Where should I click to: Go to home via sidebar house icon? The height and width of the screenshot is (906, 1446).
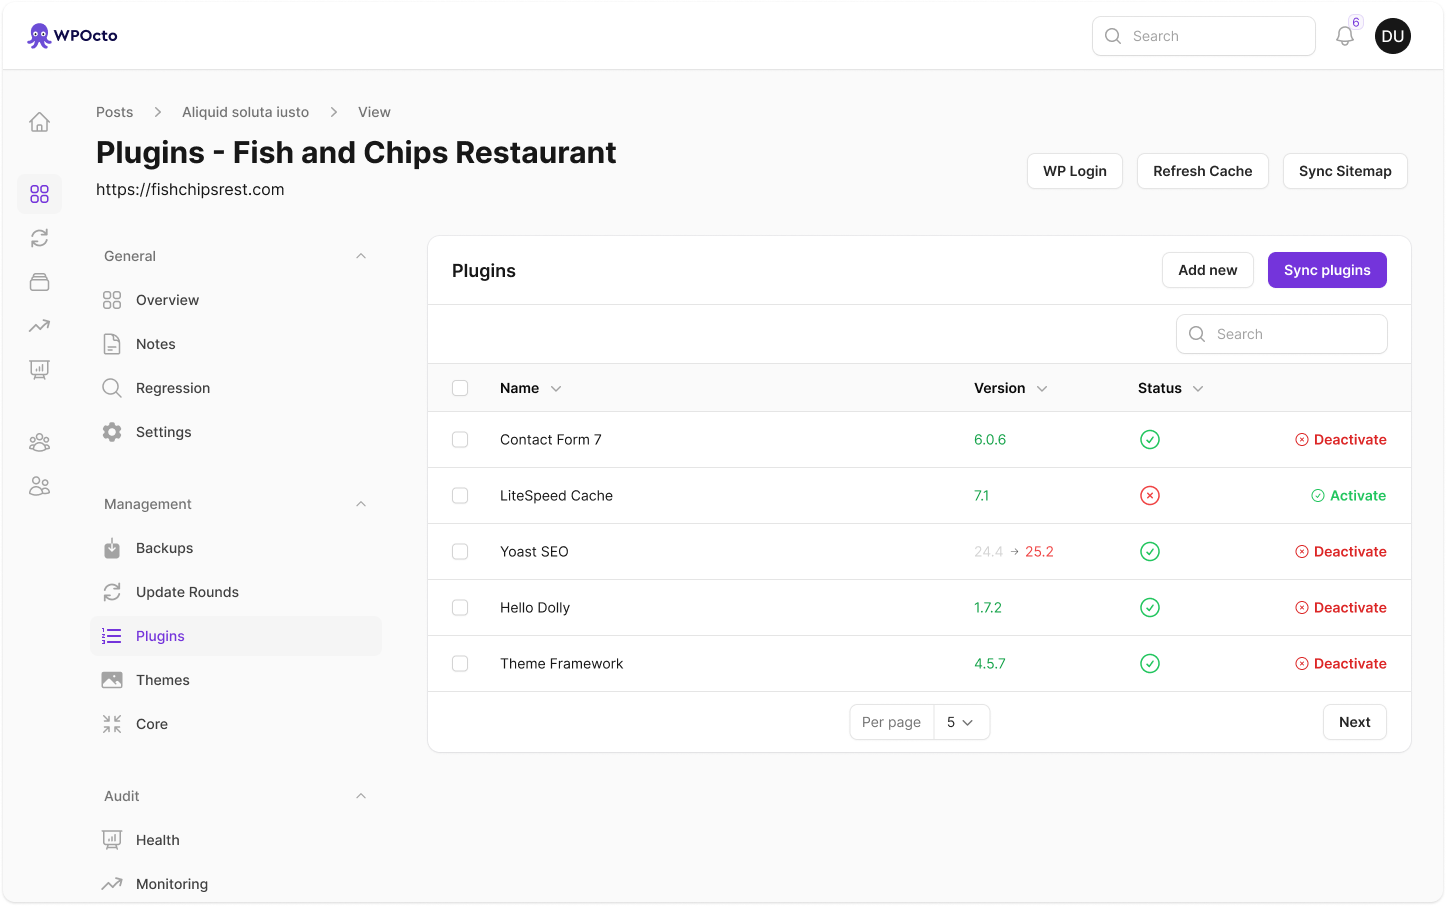point(39,122)
